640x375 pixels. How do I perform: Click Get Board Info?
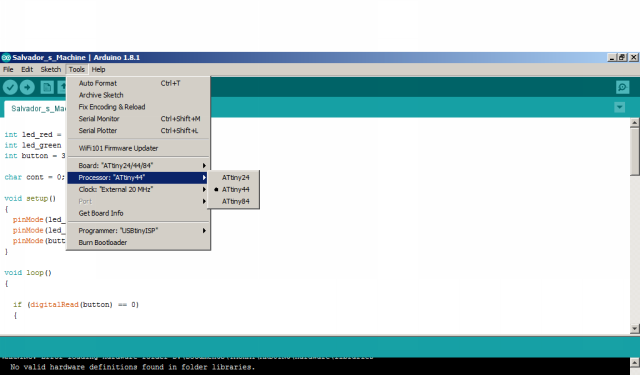(x=138, y=213)
